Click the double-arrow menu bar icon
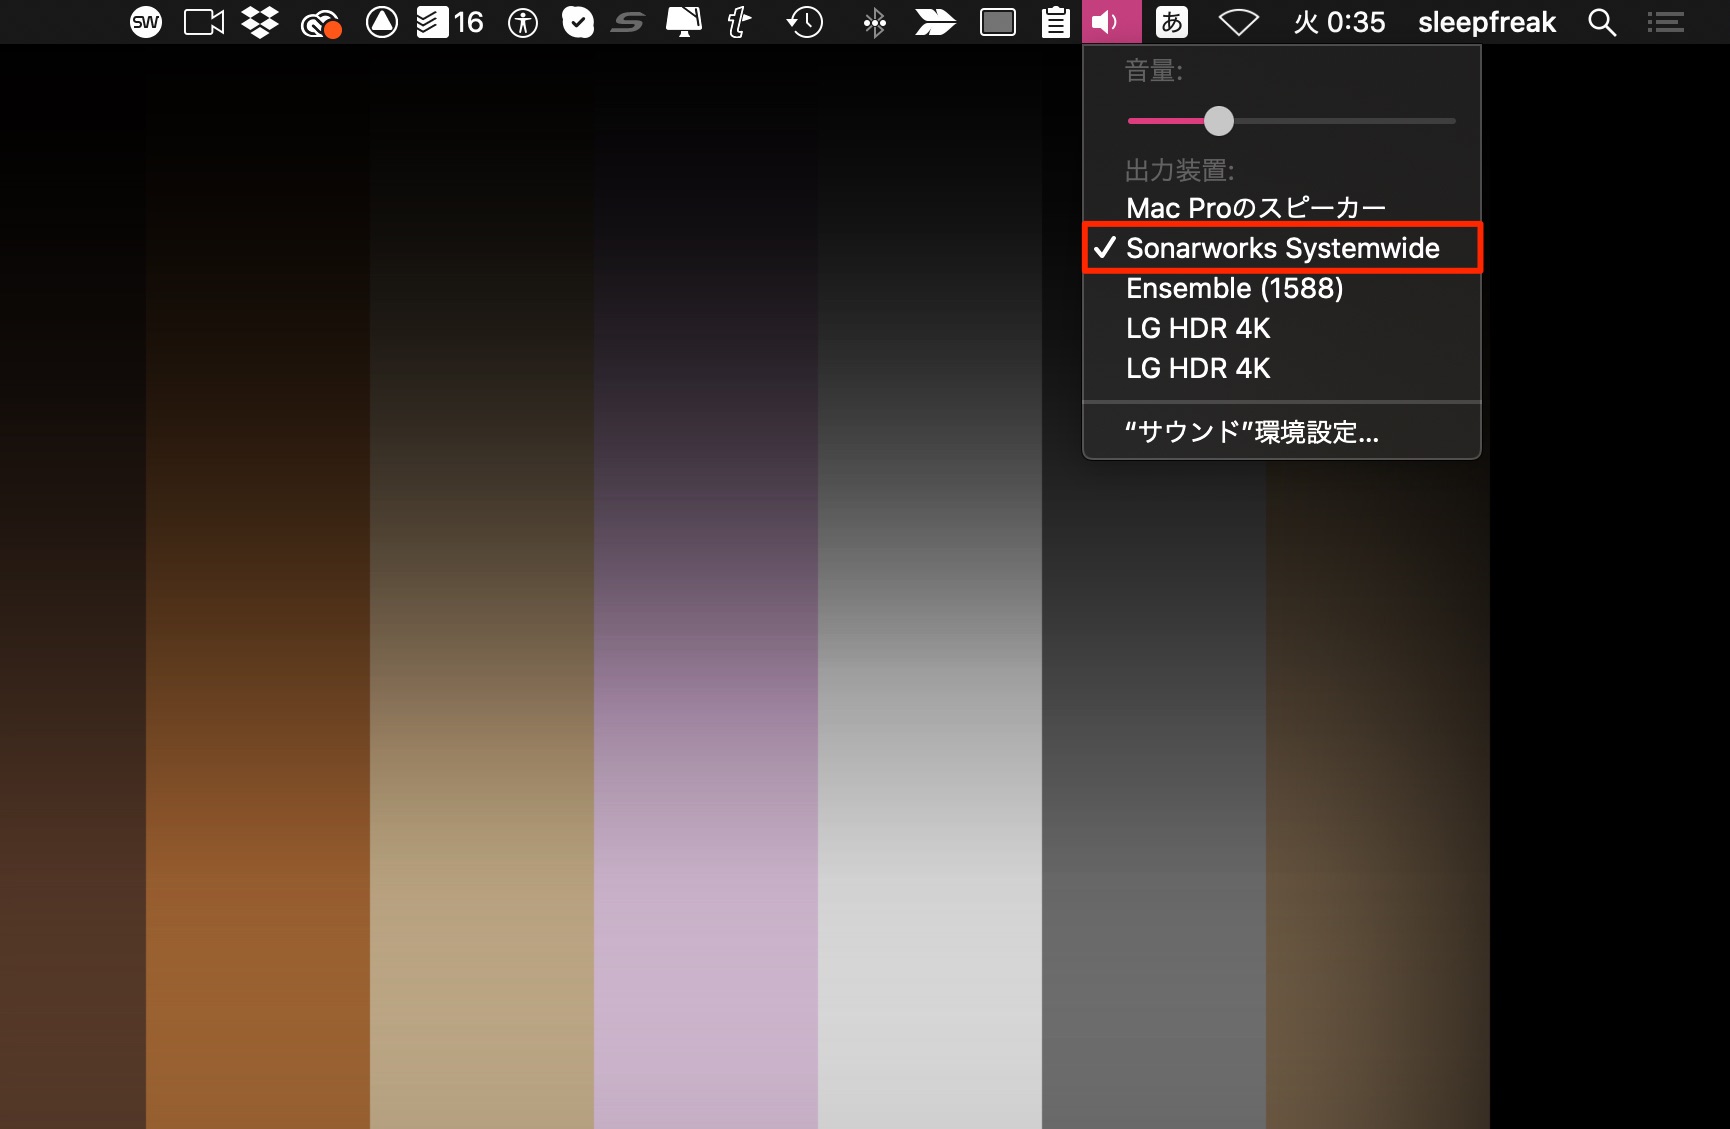 (935, 22)
